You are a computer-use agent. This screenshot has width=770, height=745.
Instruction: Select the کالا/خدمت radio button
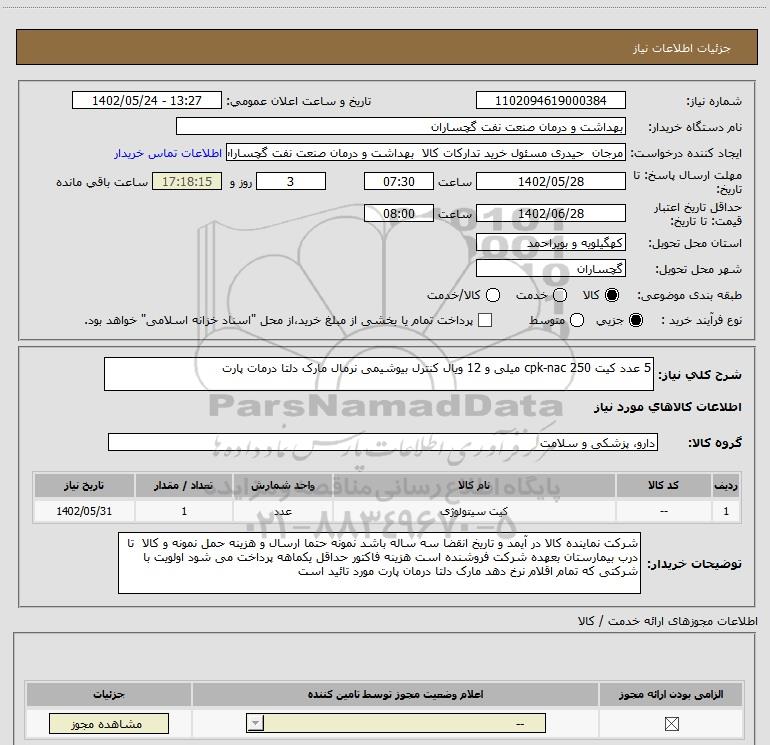tap(493, 295)
